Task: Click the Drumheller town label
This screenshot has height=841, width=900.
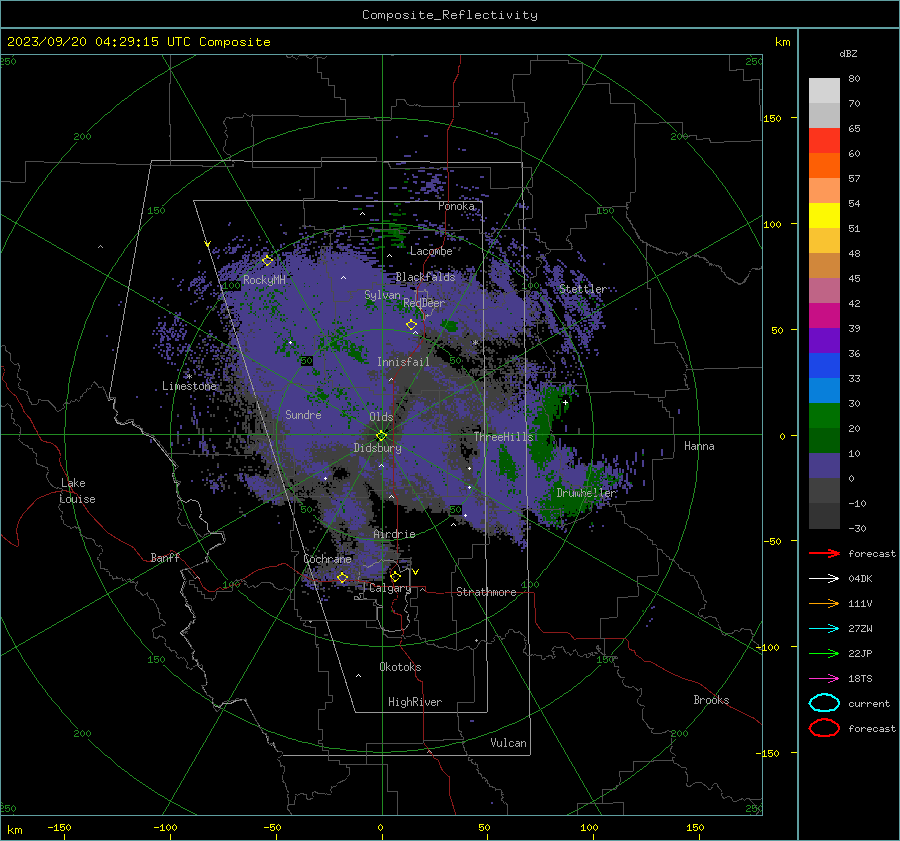Action: coord(586,493)
